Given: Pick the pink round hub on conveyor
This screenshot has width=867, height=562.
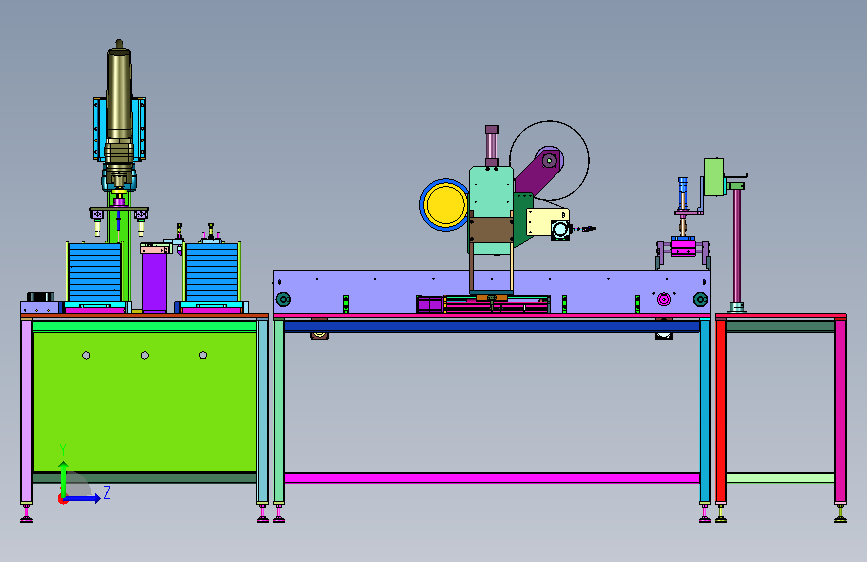Looking at the screenshot, I should [664, 299].
